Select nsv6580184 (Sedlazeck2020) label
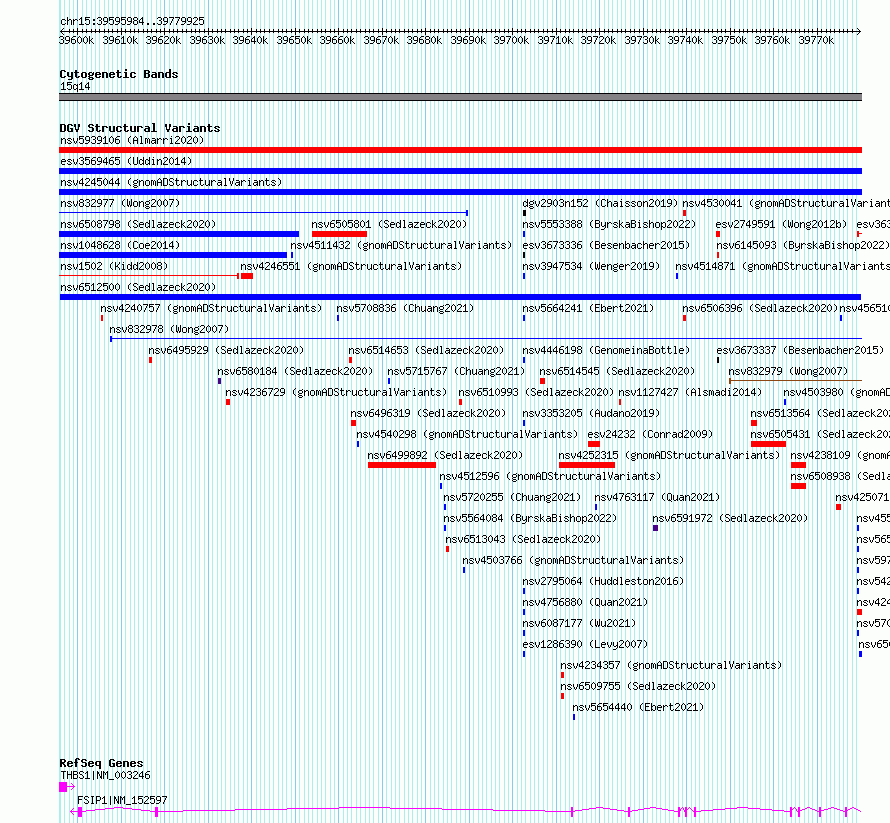This screenshot has width=890, height=823. pos(295,371)
